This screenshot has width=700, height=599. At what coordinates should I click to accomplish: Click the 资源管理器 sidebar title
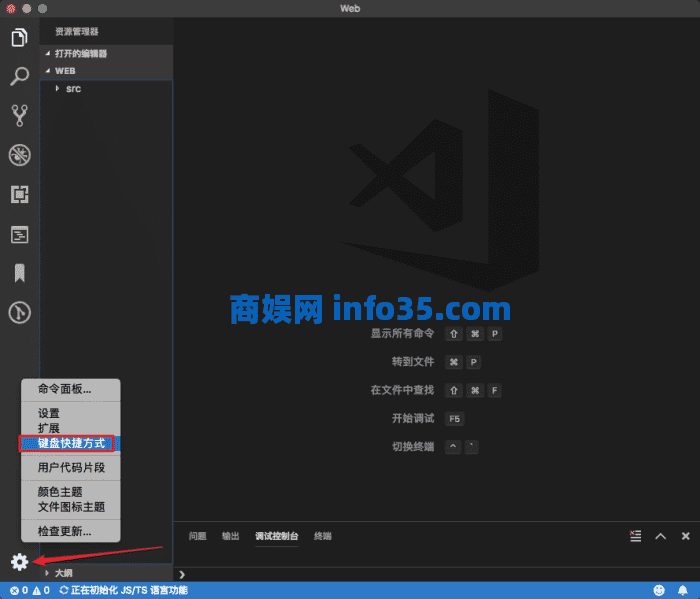click(76, 32)
